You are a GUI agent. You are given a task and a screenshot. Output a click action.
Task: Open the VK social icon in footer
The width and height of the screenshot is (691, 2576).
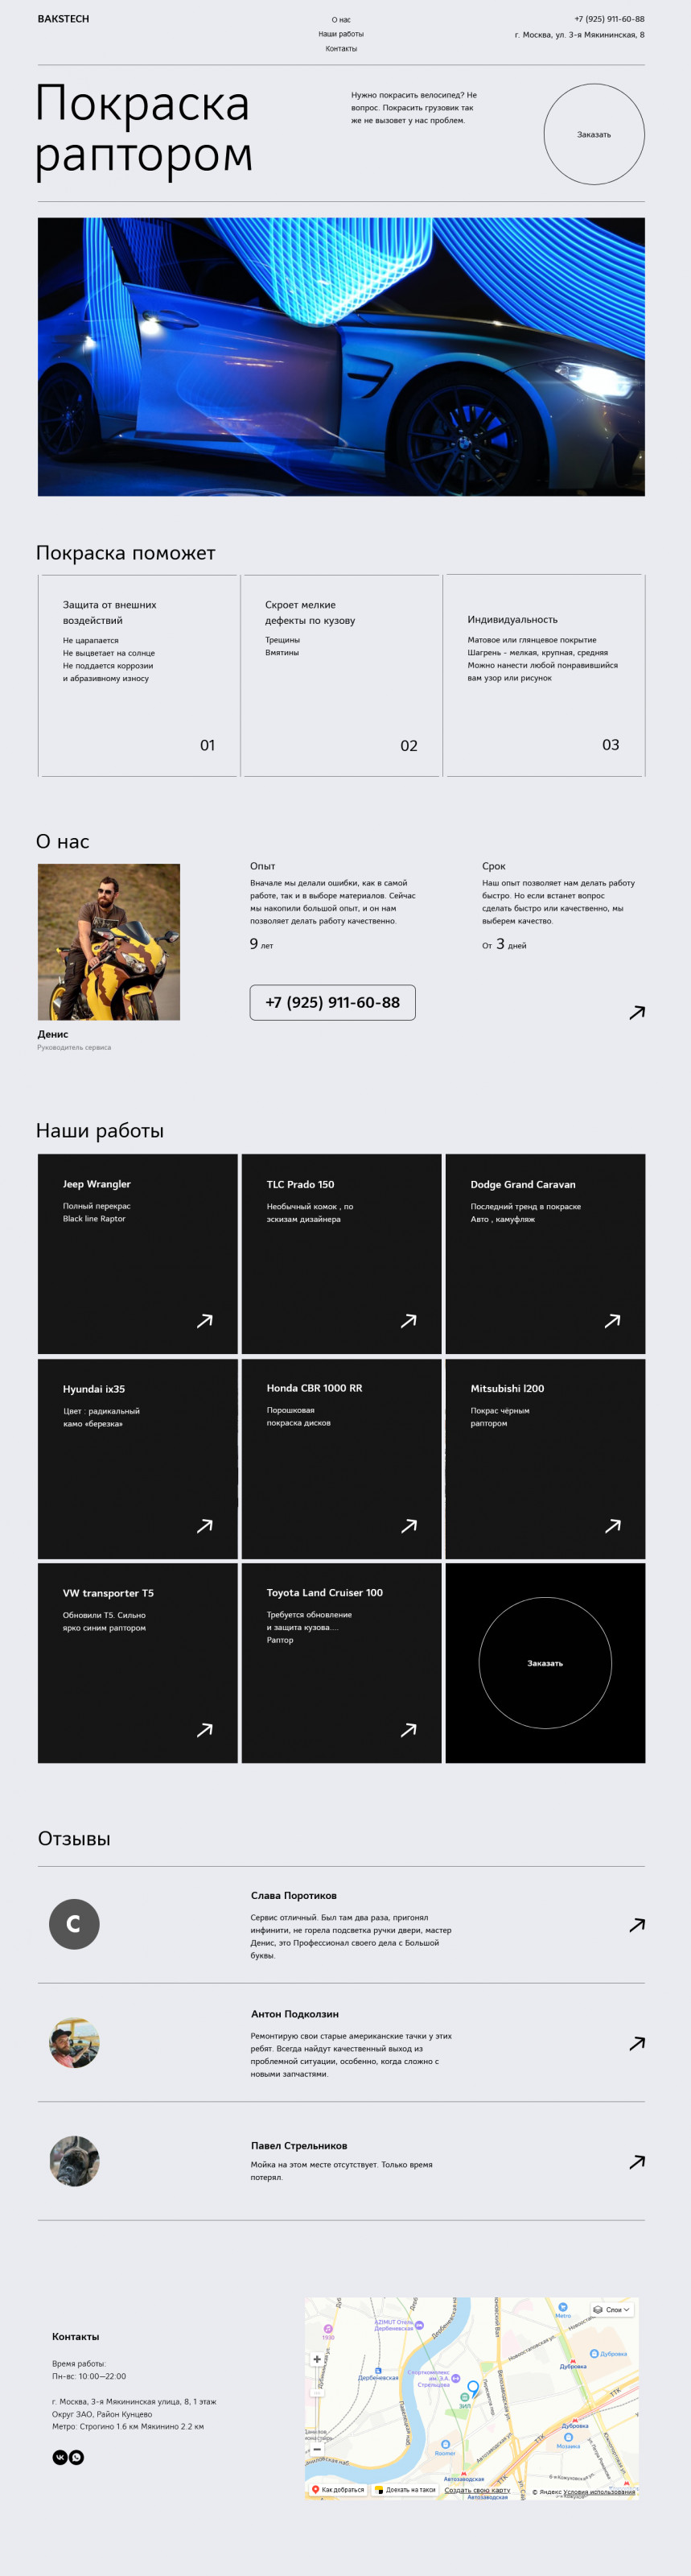pyautogui.click(x=59, y=2457)
